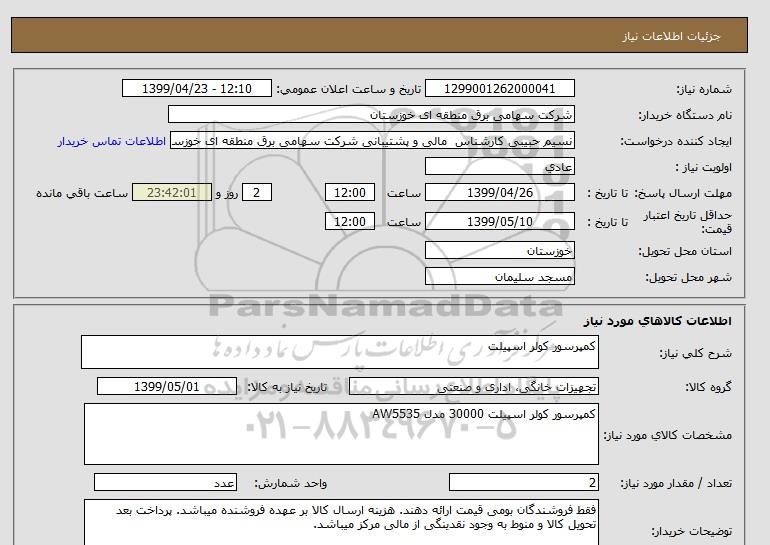Select the remaining days field showing 2
The width and height of the screenshot is (770, 545).
coord(256,192)
